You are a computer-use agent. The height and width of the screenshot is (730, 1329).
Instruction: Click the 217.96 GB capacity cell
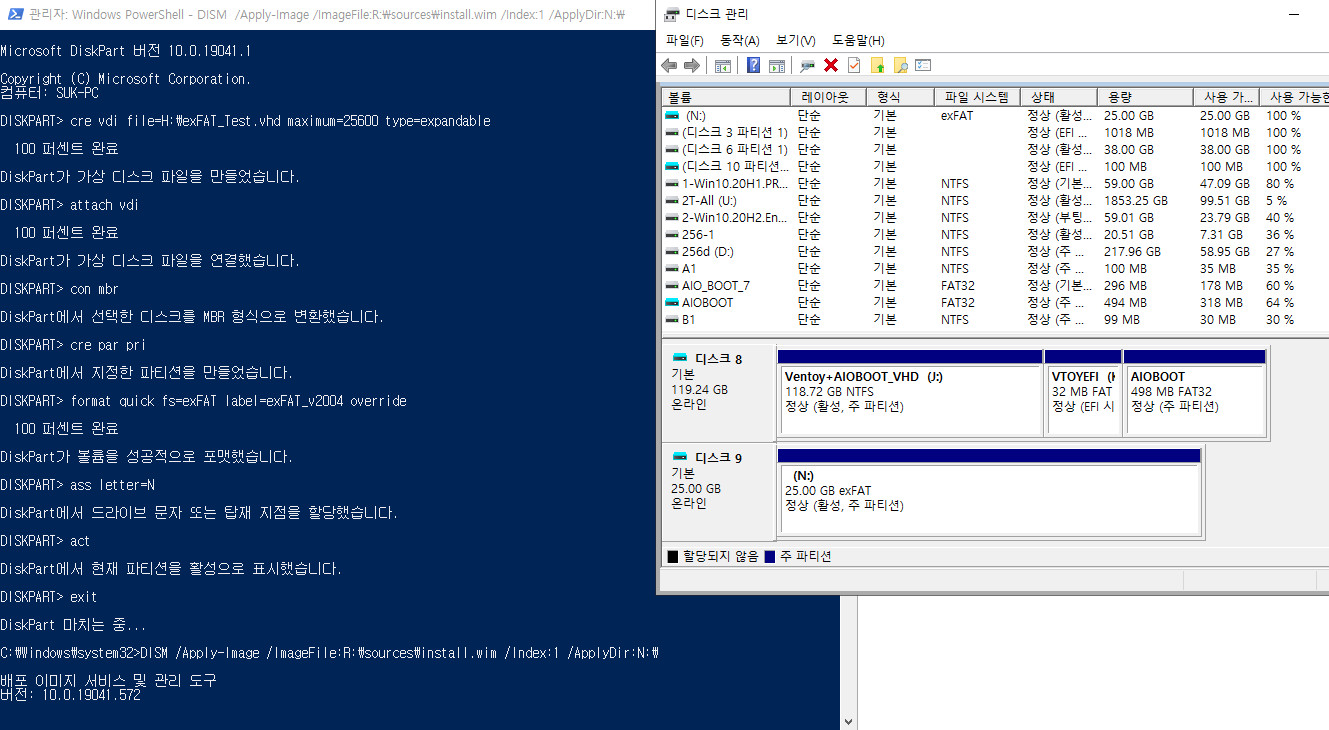point(1132,251)
